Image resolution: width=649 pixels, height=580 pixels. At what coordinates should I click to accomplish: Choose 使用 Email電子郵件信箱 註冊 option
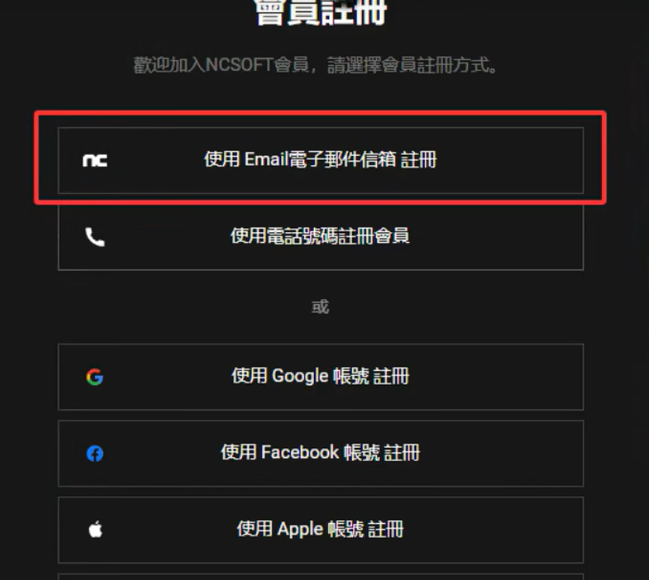[x=321, y=160]
